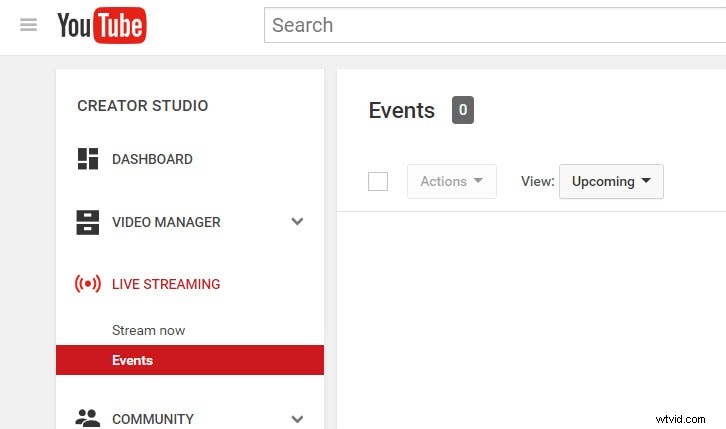Click the Dashboard grid icon

88,159
